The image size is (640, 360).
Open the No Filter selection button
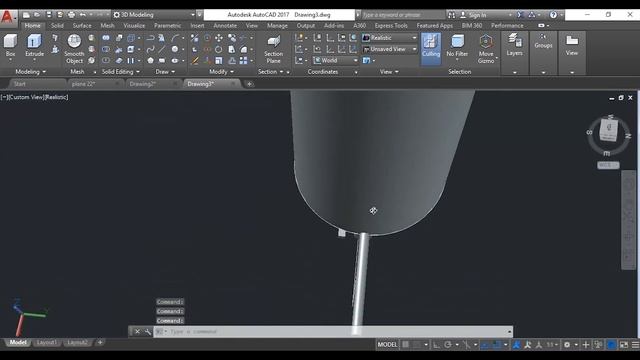click(x=457, y=46)
